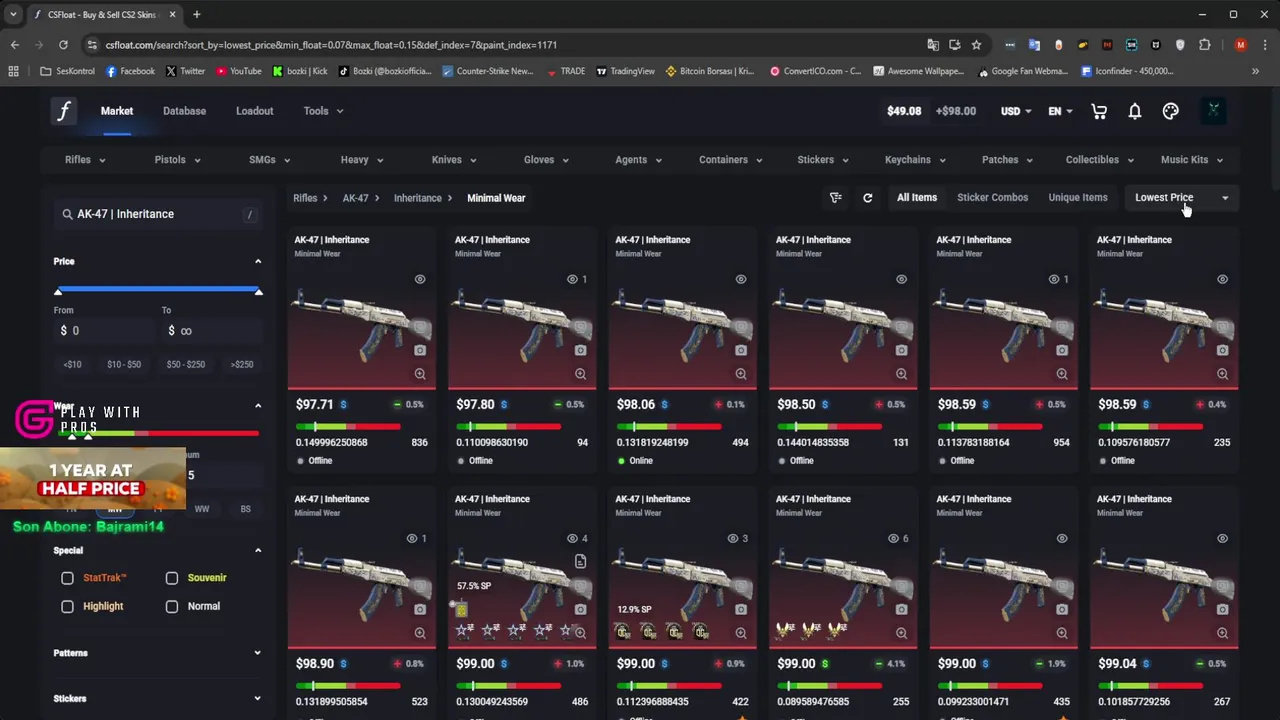The image size is (1280, 720).
Task: Click the search magnifier icon in the item search
Action: 67,214
